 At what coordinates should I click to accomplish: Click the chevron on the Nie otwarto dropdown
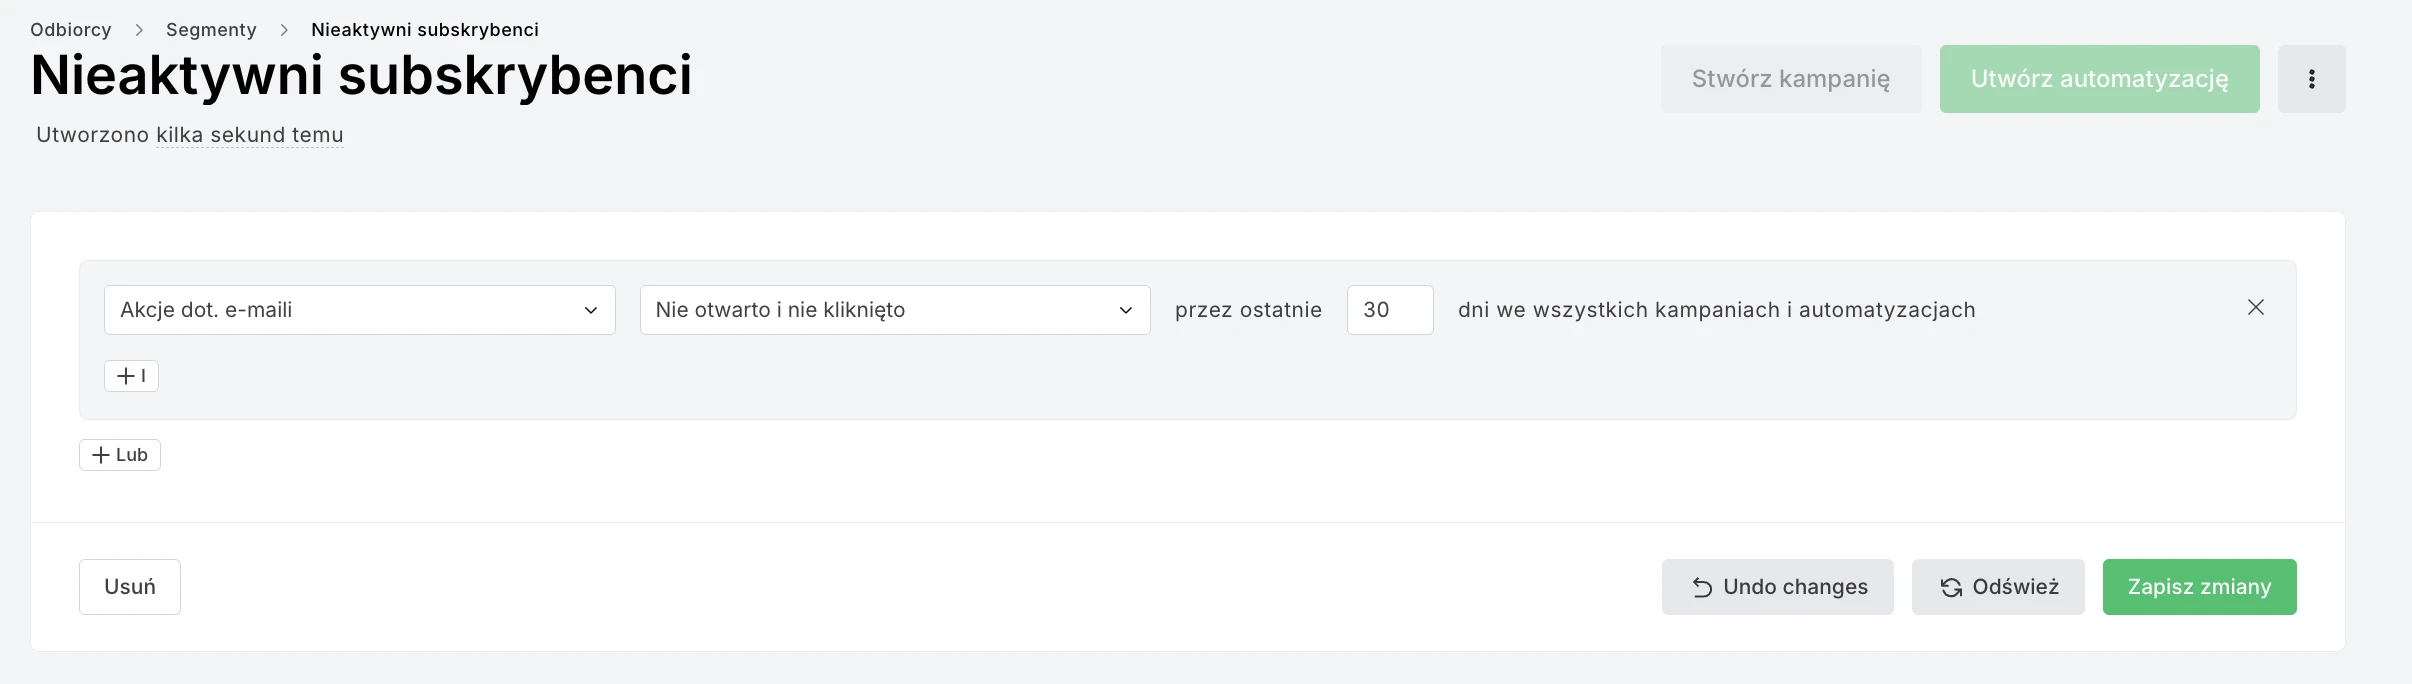tap(1126, 310)
